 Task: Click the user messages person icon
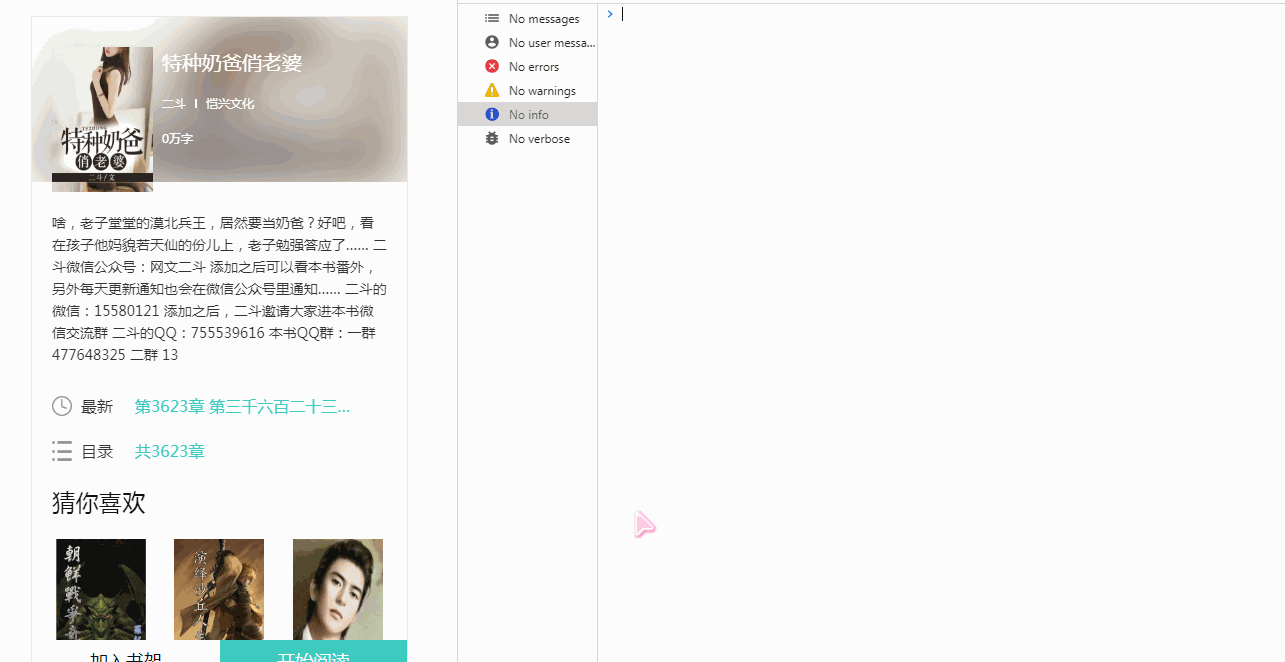[491, 42]
